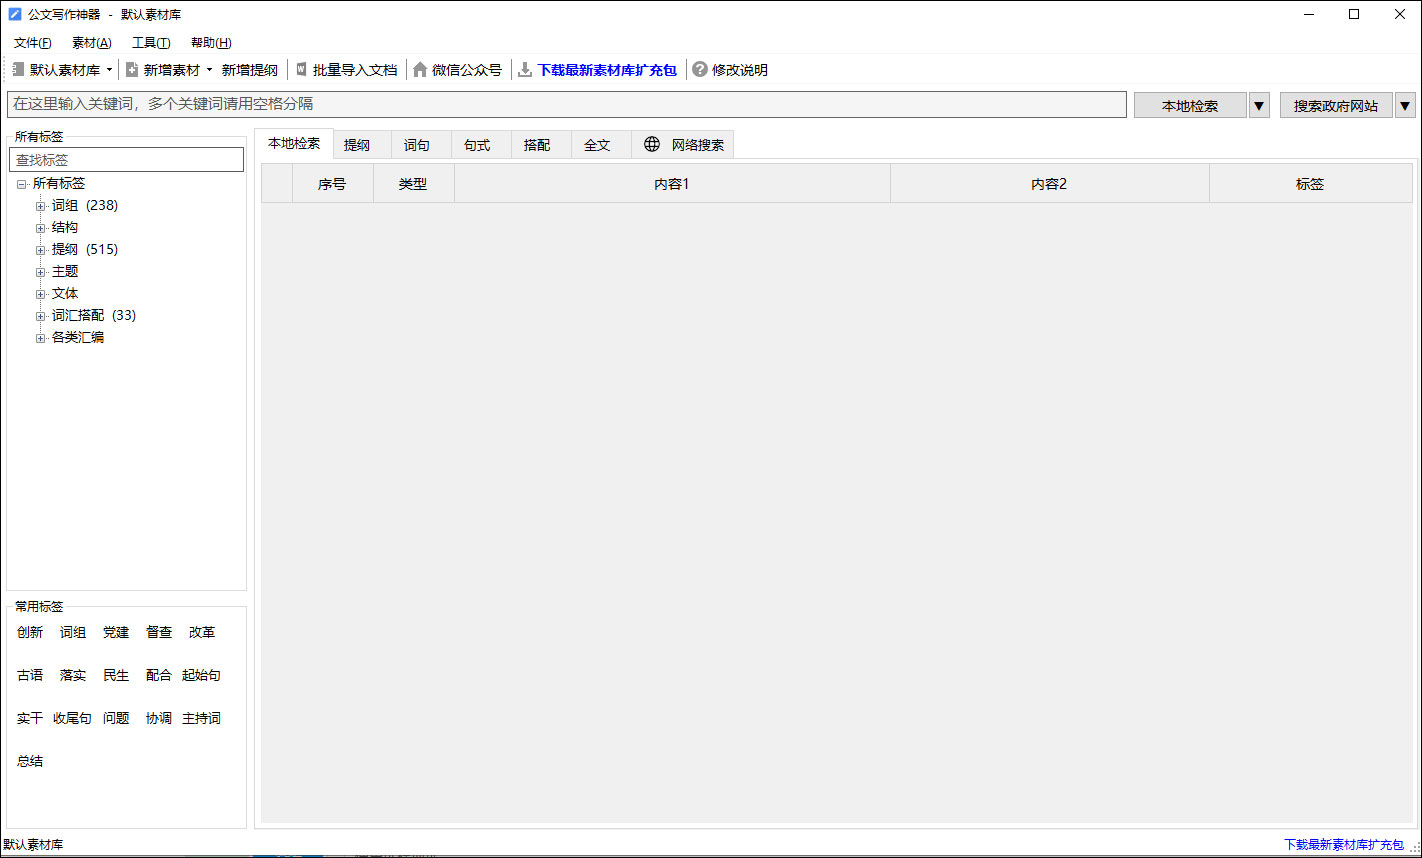
Task: Open the 搜索政府网站 options dropdown arrow
Action: 1406,105
